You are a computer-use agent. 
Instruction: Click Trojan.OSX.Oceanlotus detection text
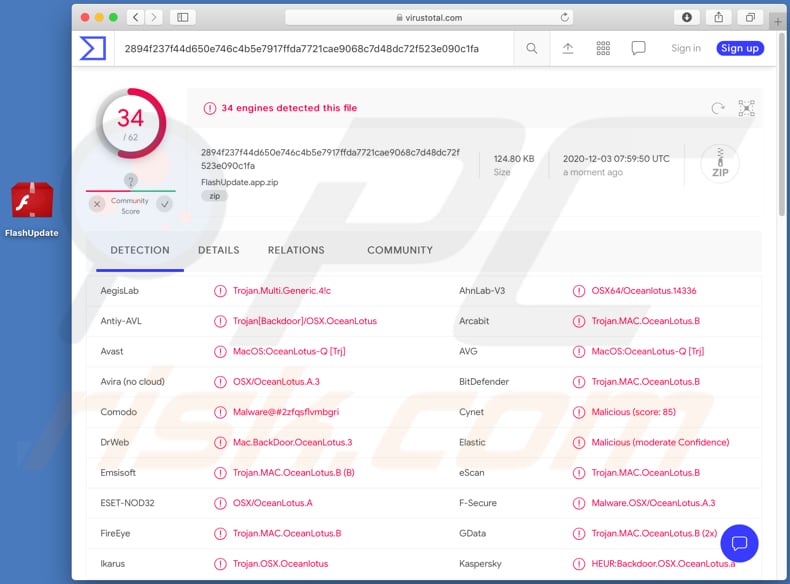[280, 564]
